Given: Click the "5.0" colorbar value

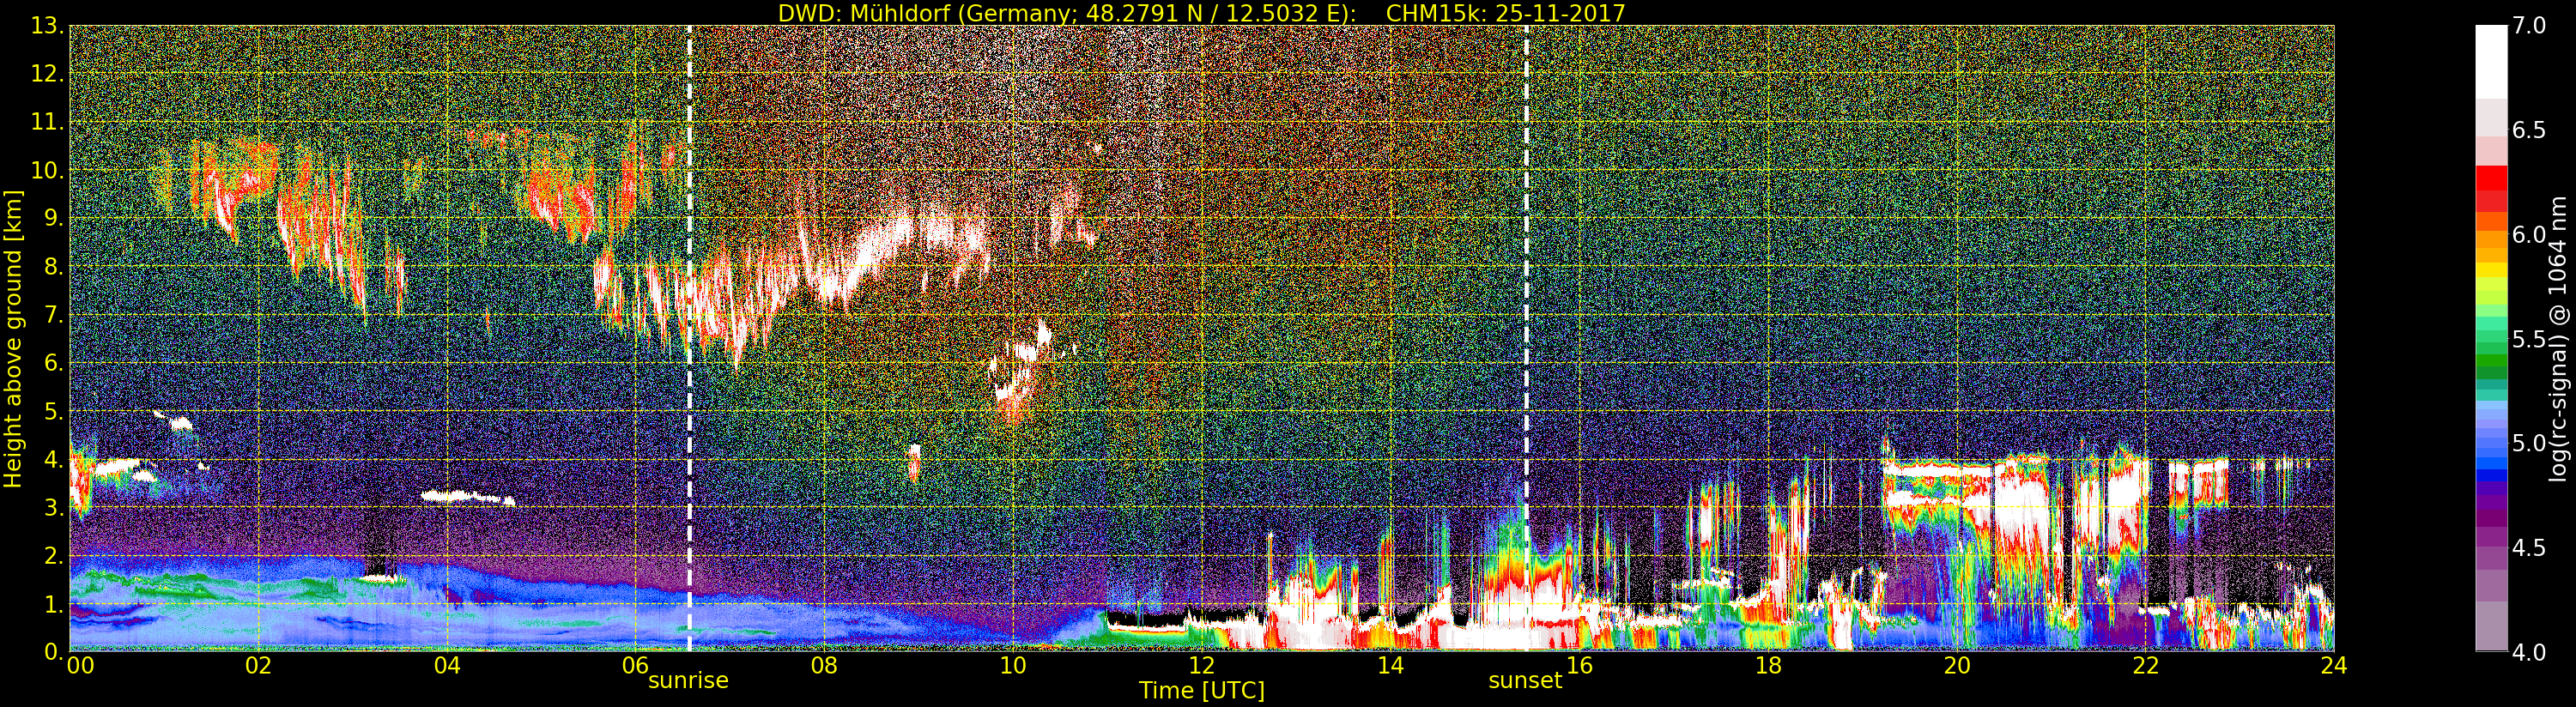Looking at the screenshot, I should 2529,443.
